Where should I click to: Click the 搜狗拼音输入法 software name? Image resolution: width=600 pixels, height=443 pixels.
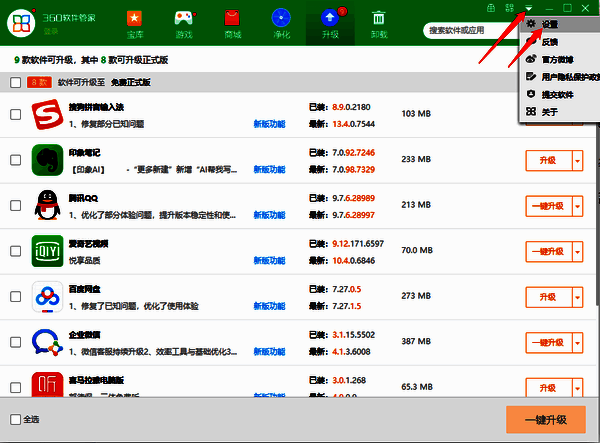tap(96, 107)
